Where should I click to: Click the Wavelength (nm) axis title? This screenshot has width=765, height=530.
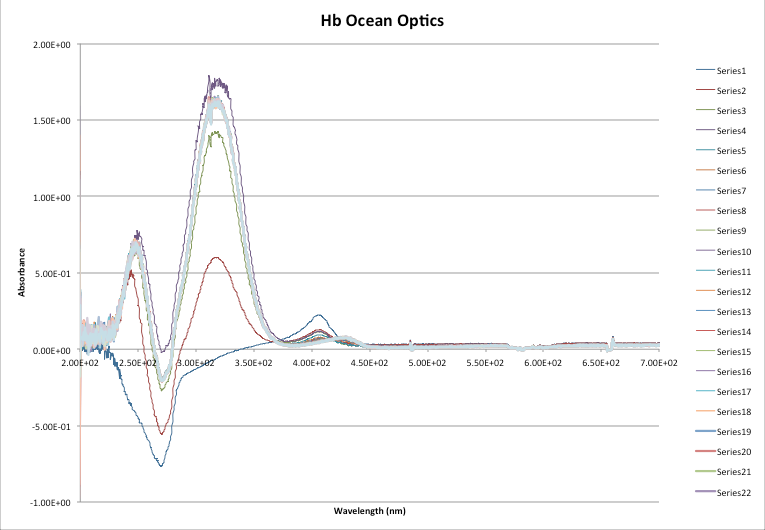tap(370, 511)
